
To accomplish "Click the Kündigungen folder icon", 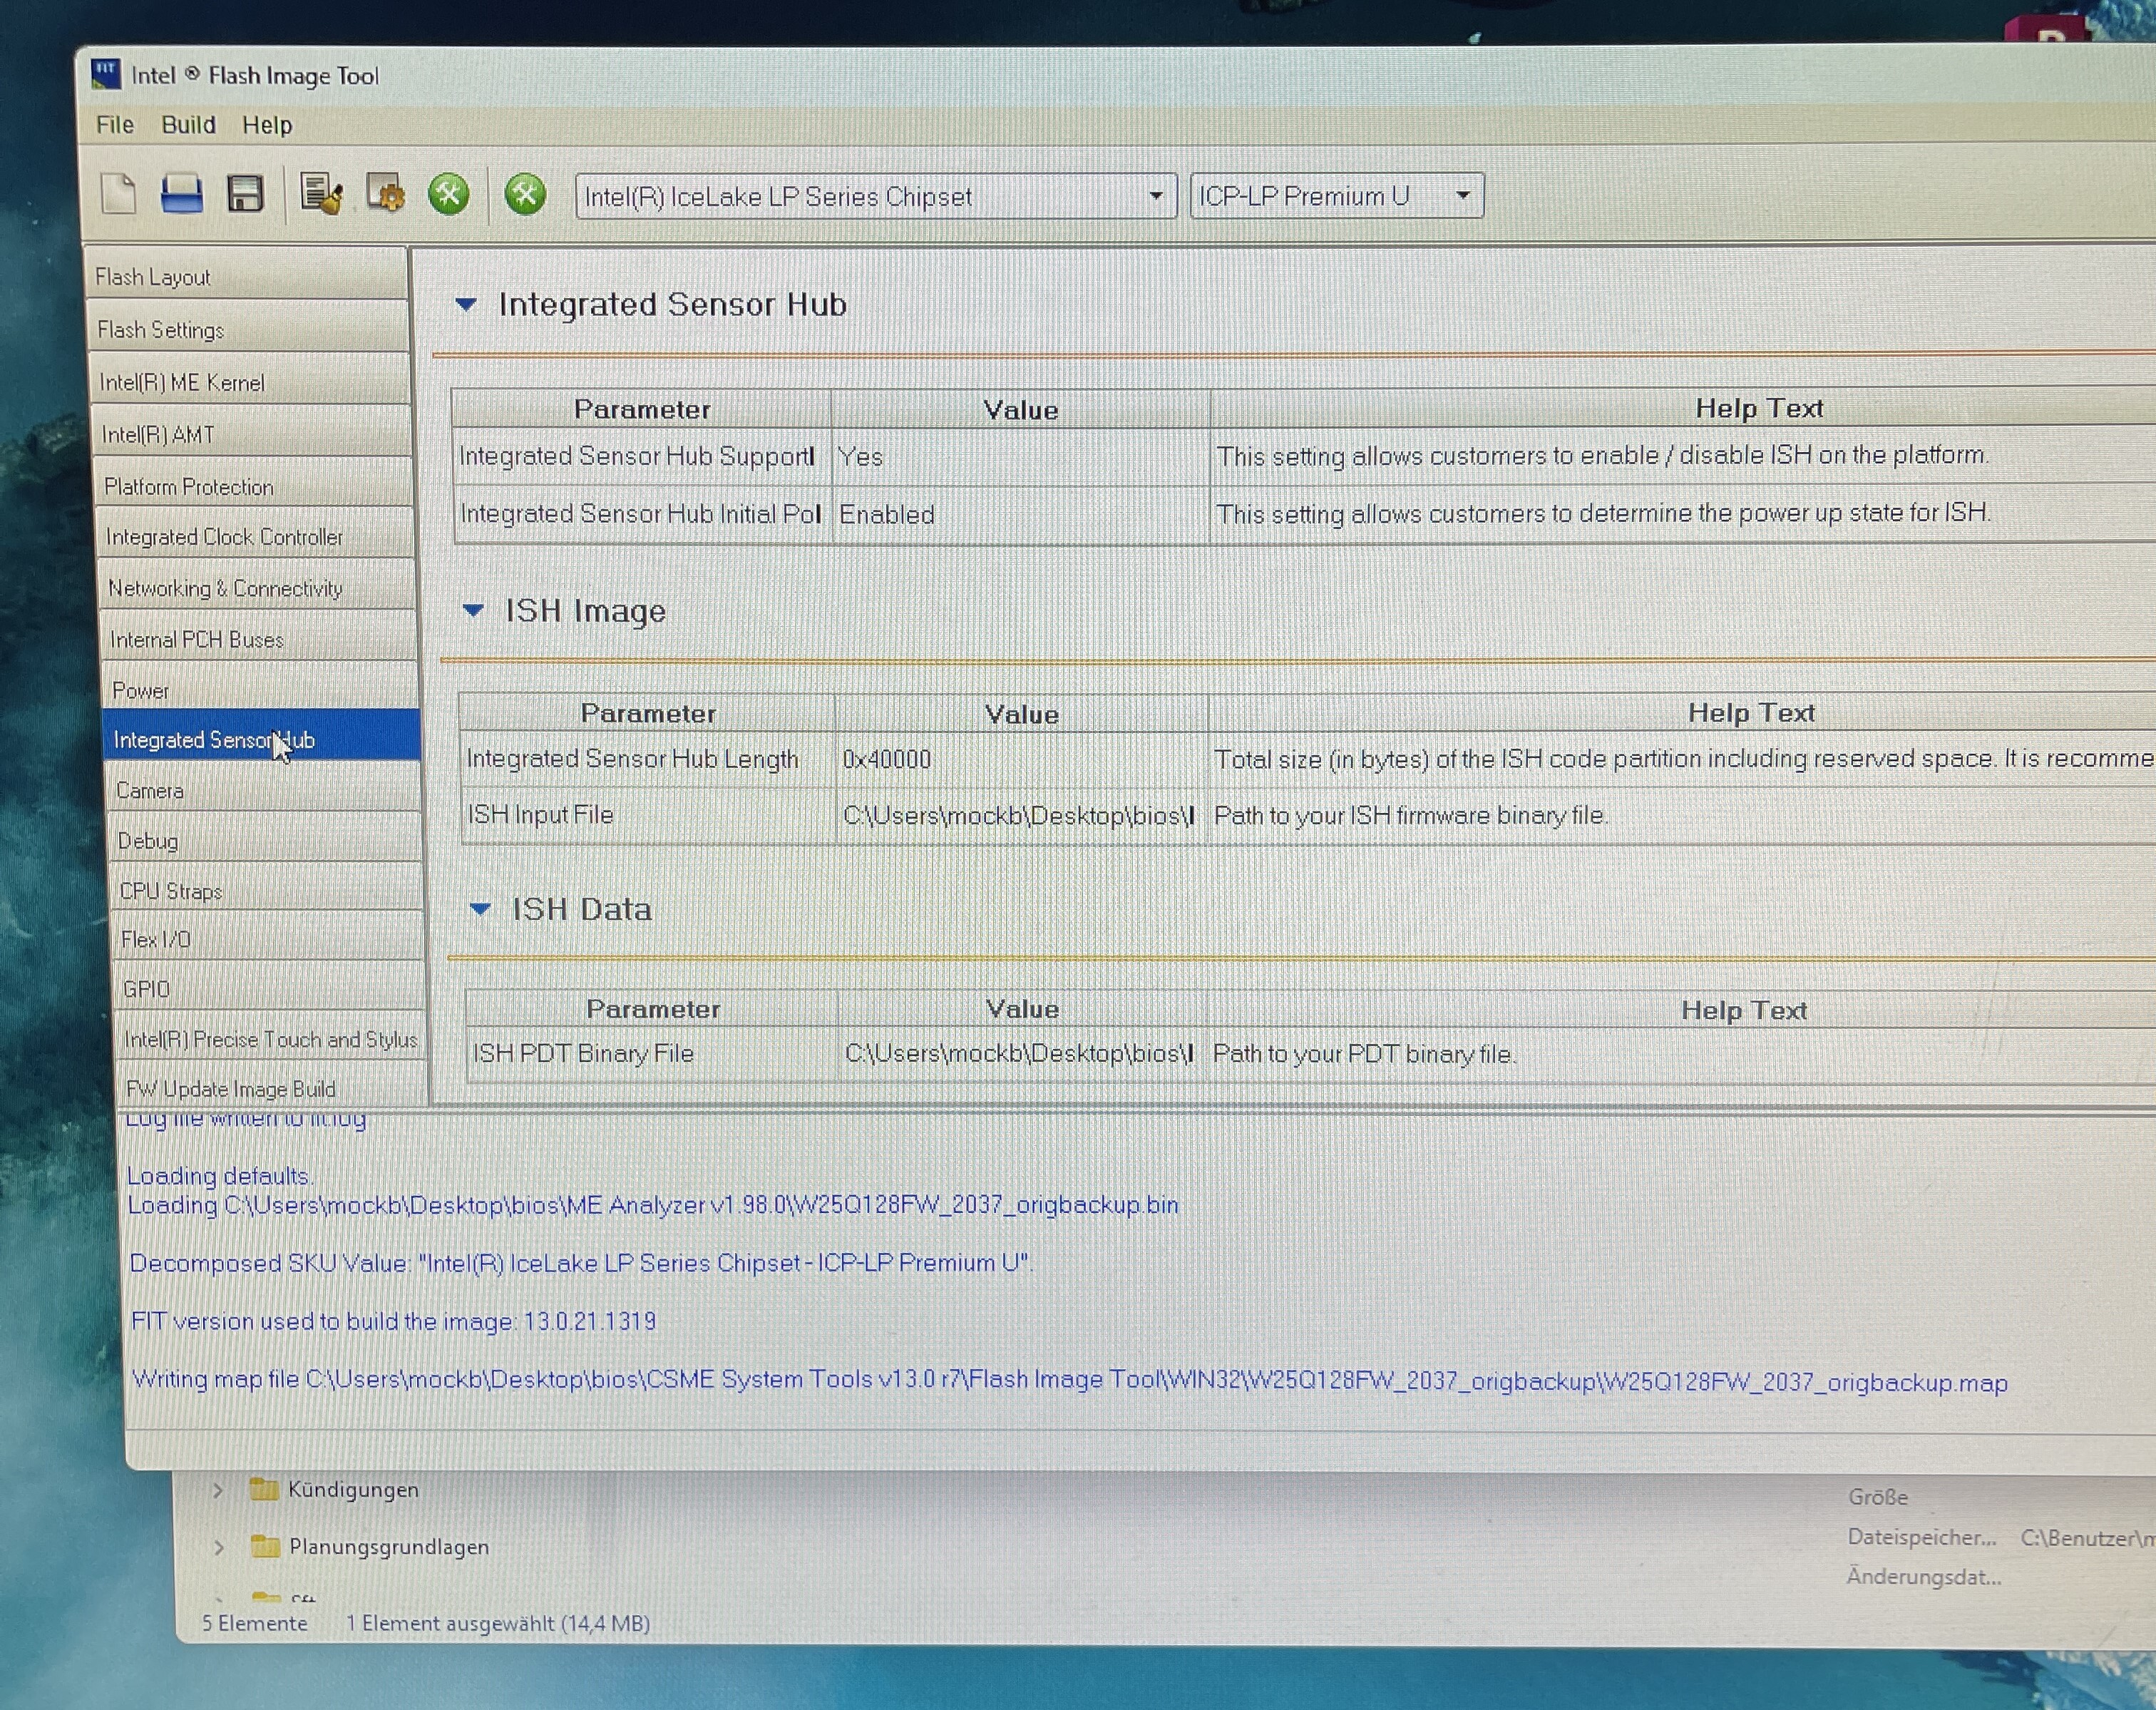I will [264, 1489].
